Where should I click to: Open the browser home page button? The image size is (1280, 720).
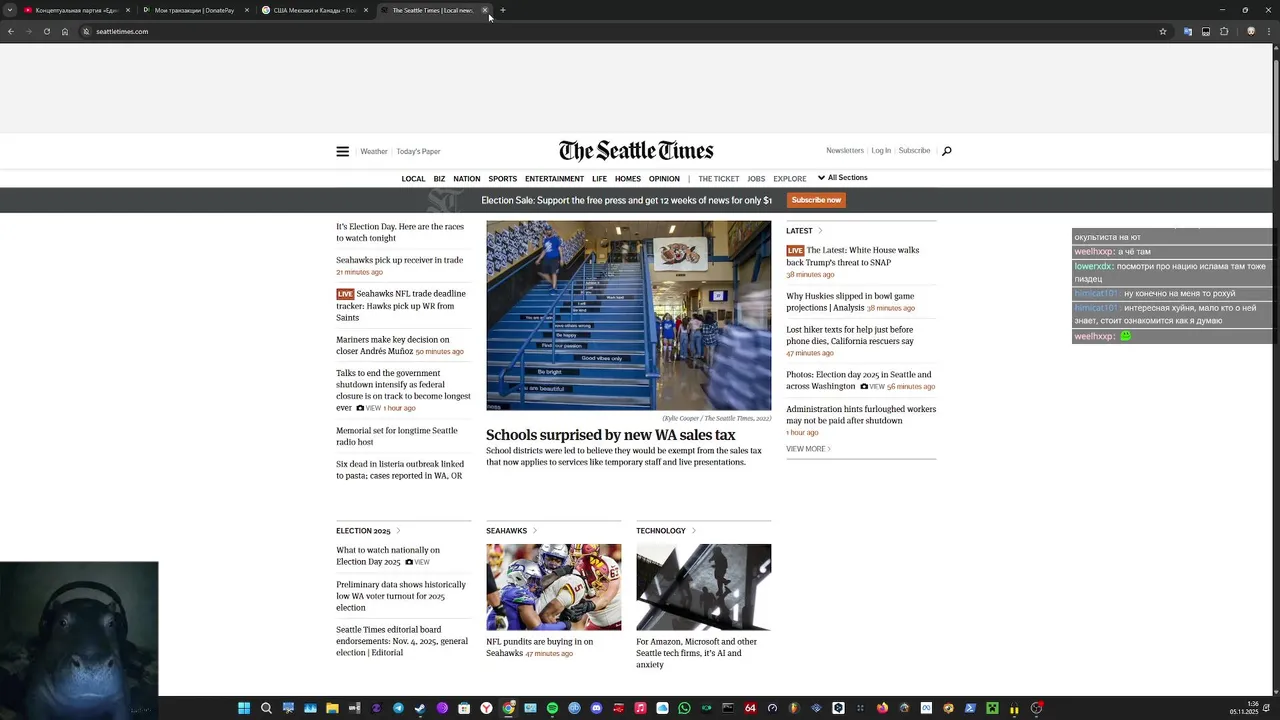[65, 31]
